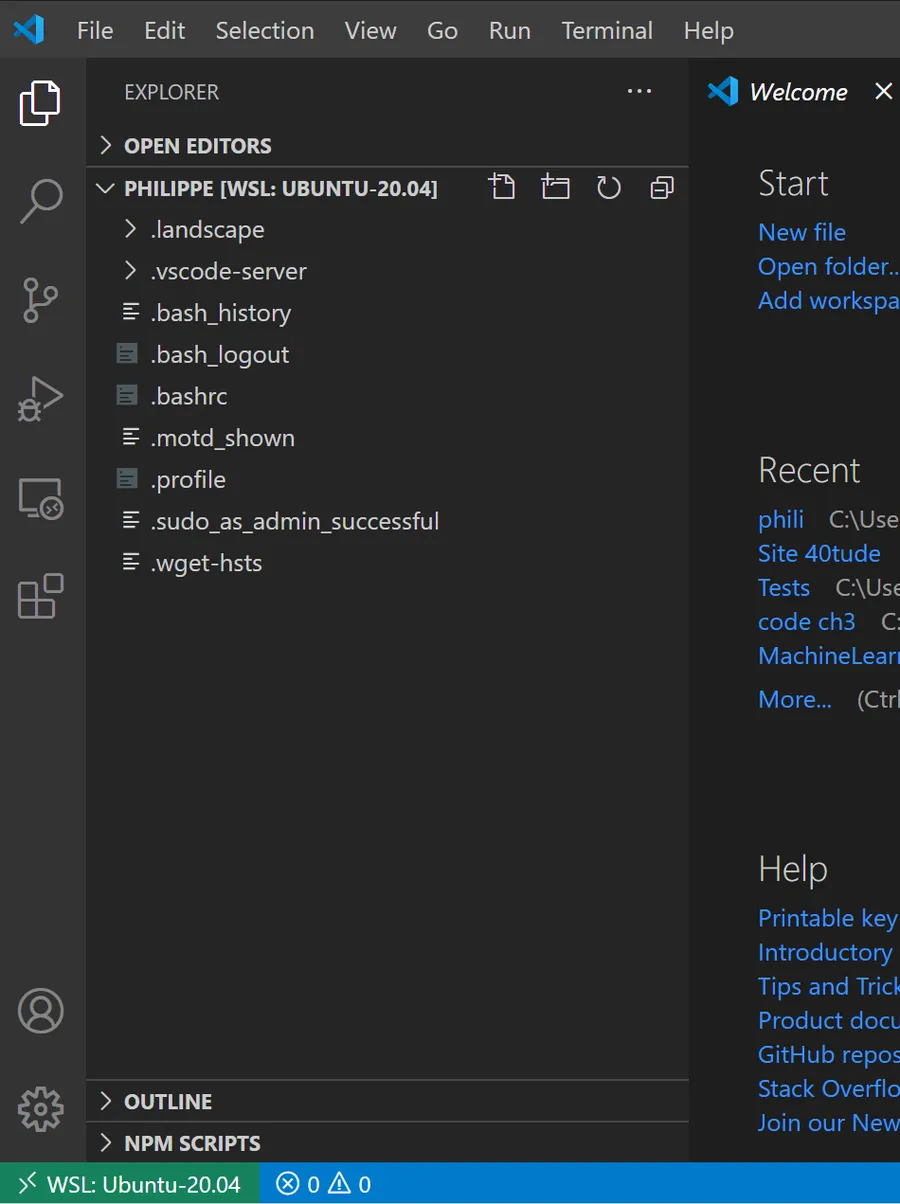Viewport: 900px width, 1204px height.
Task: Close the Welcome tab
Action: (x=883, y=91)
